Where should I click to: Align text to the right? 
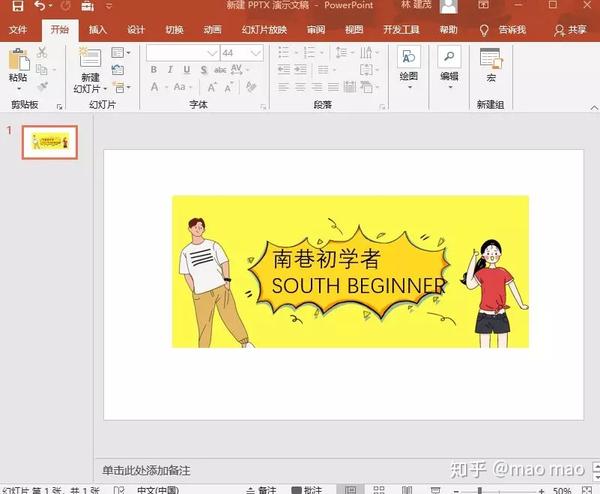[x=317, y=87]
